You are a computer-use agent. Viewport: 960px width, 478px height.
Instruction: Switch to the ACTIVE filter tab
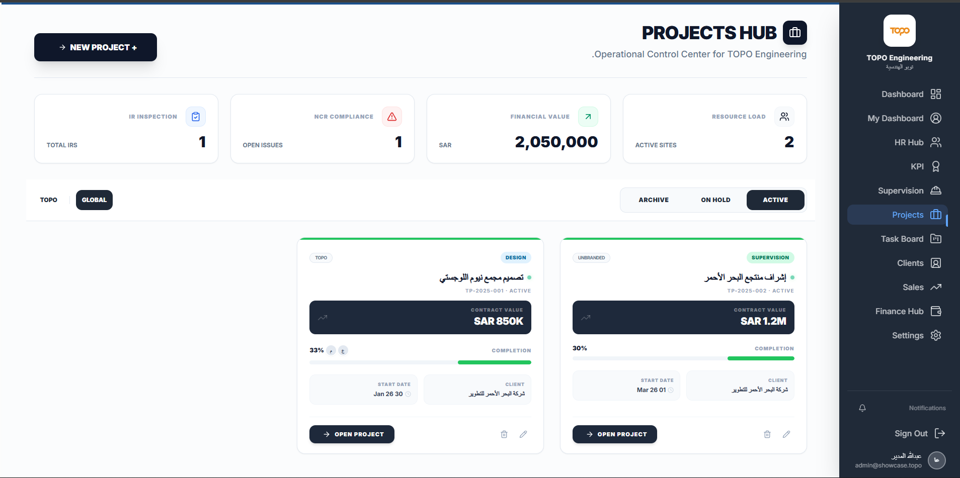point(775,200)
